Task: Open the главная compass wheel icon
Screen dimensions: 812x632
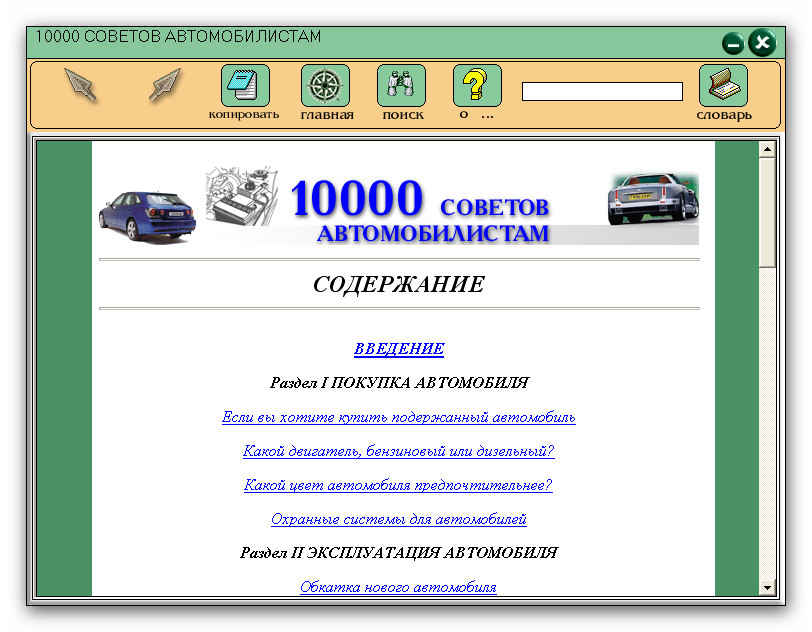Action: coord(325,85)
